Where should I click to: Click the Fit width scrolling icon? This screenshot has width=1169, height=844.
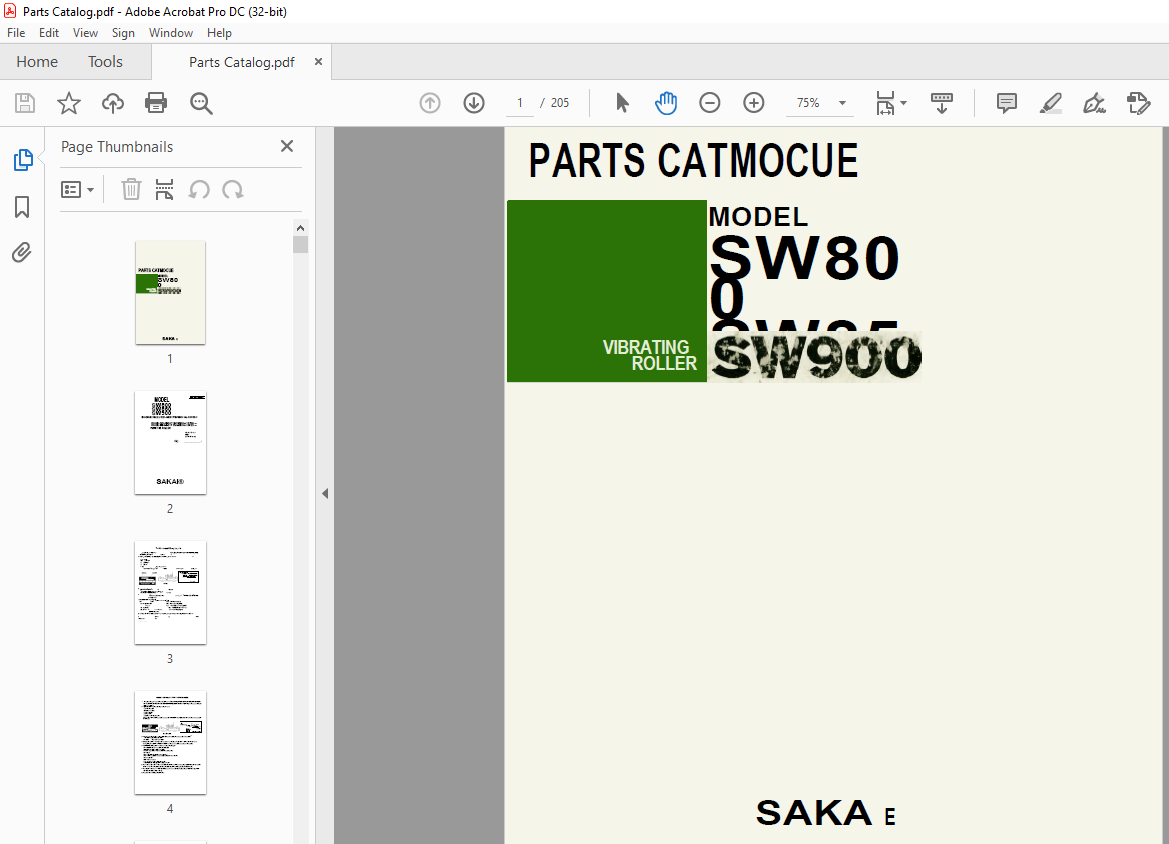(885, 103)
